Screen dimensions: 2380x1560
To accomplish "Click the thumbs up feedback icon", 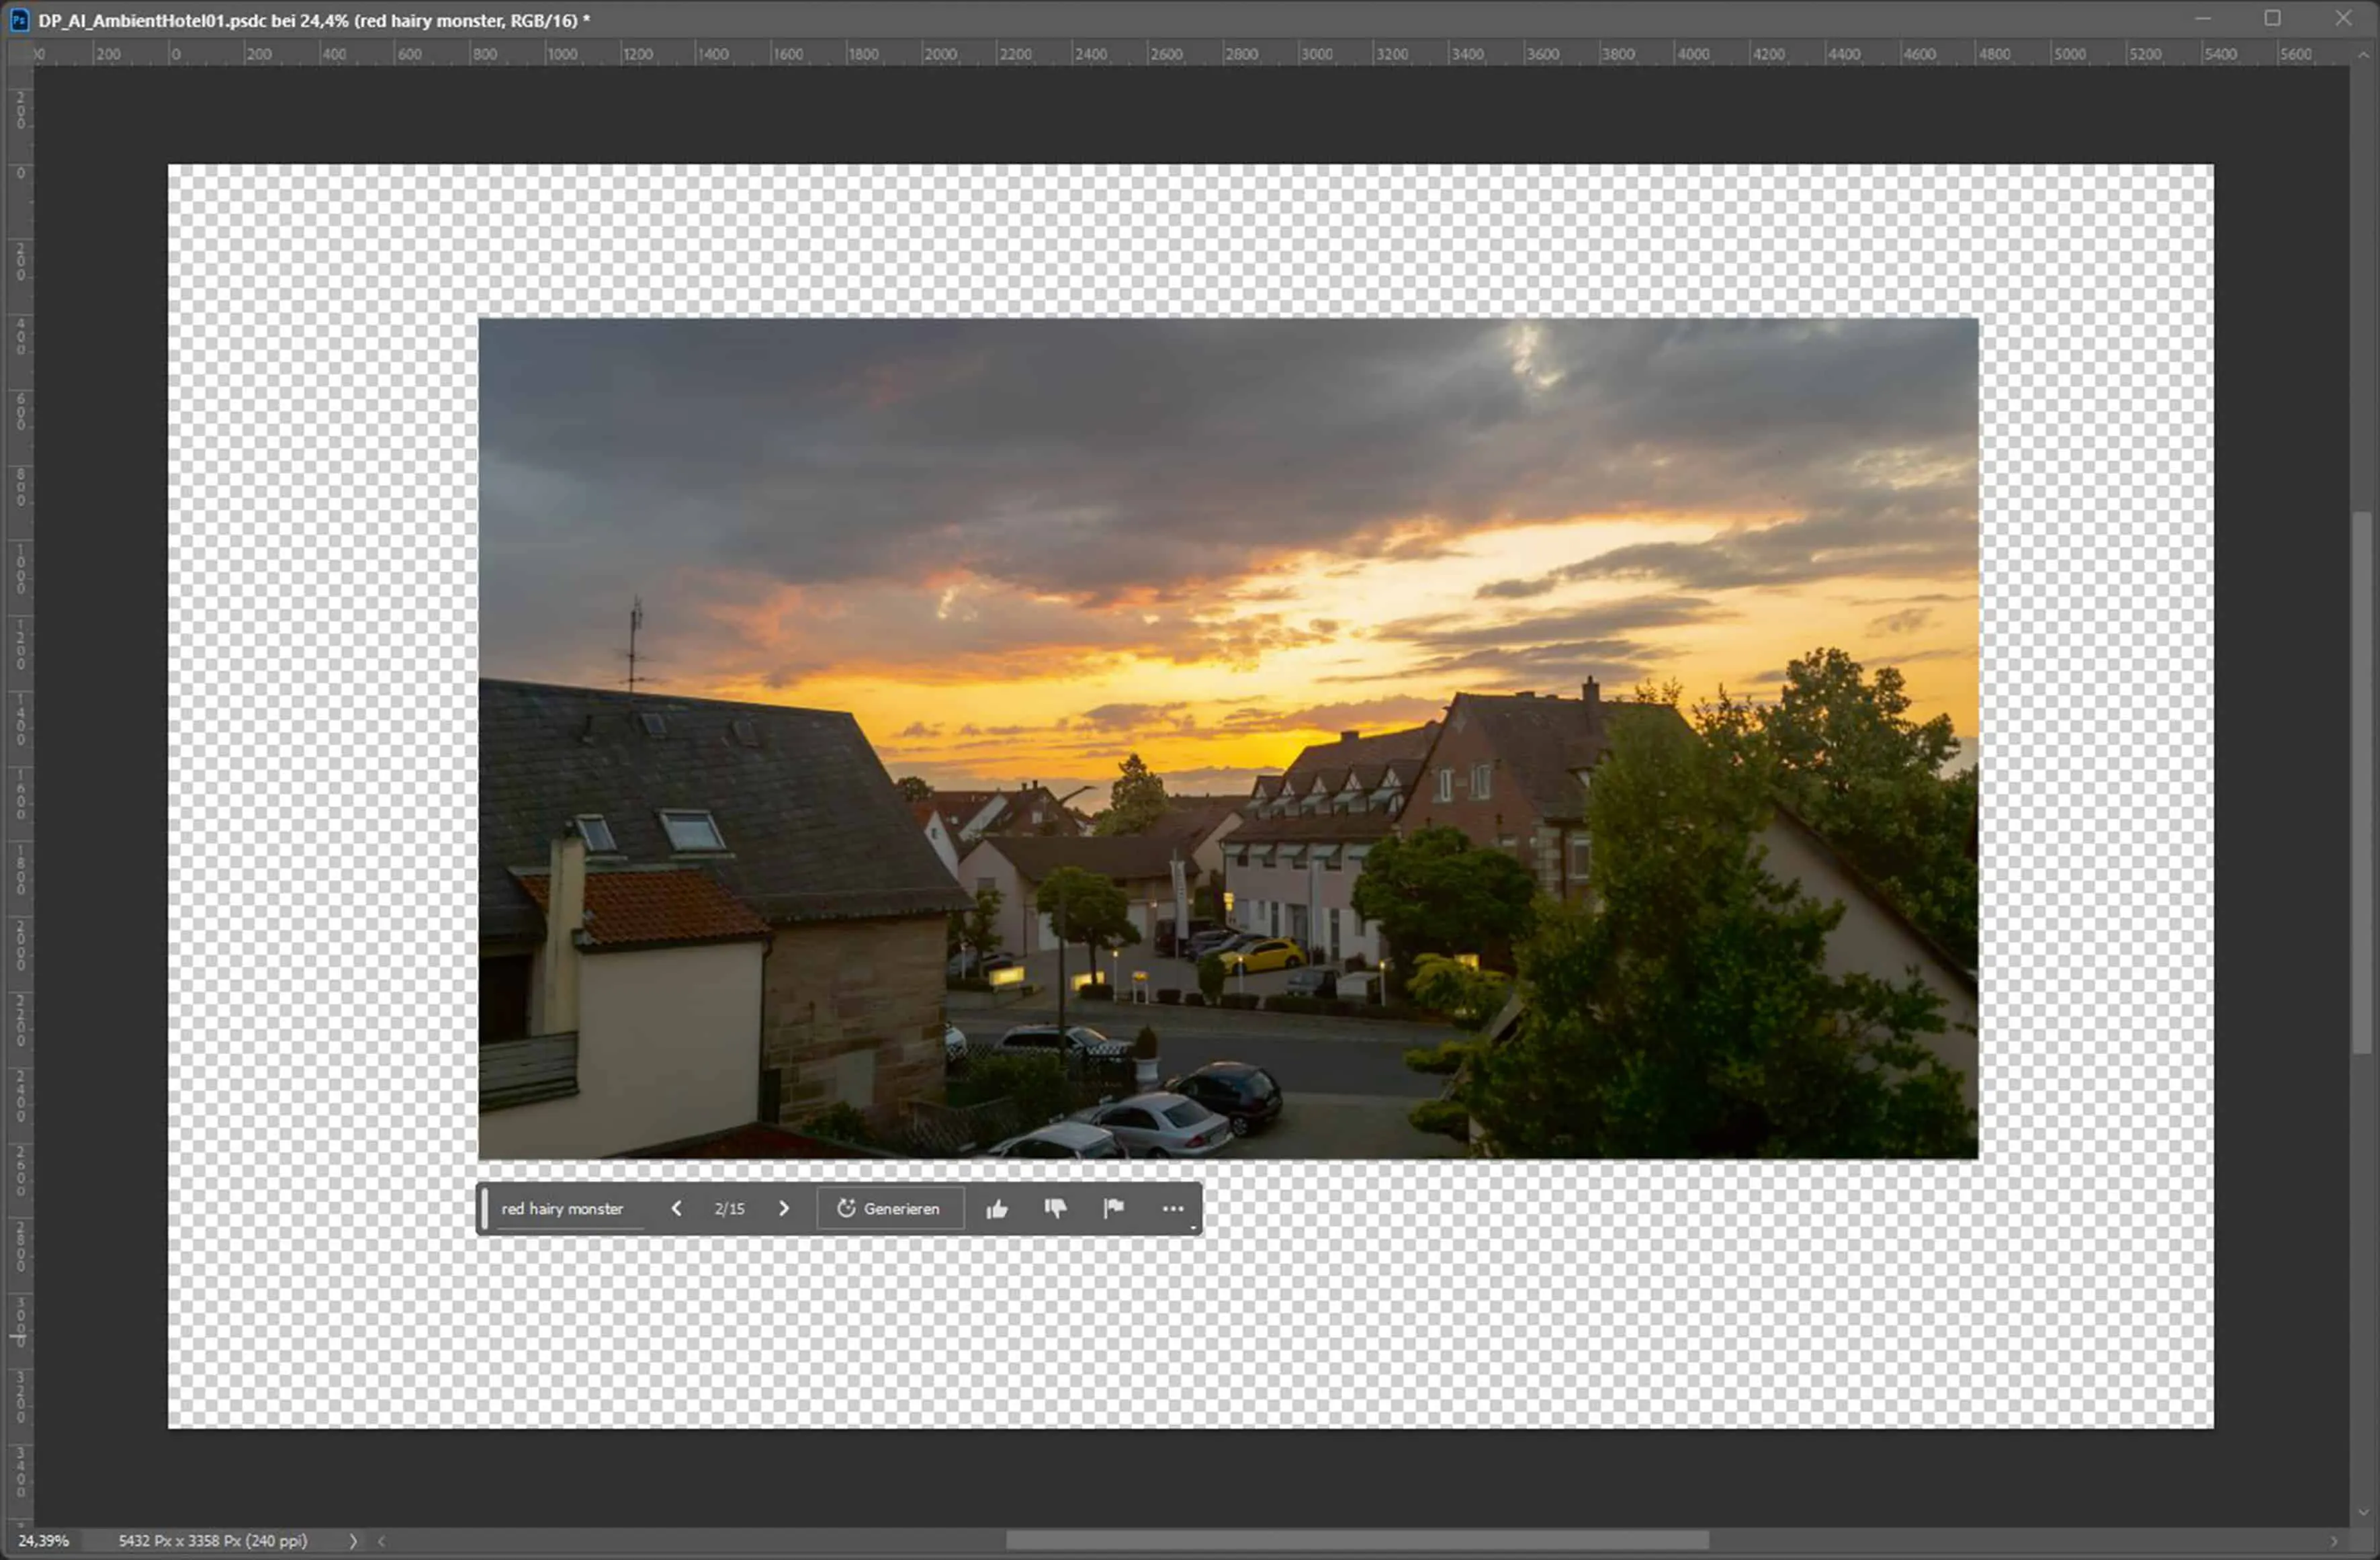I will pyautogui.click(x=996, y=1209).
